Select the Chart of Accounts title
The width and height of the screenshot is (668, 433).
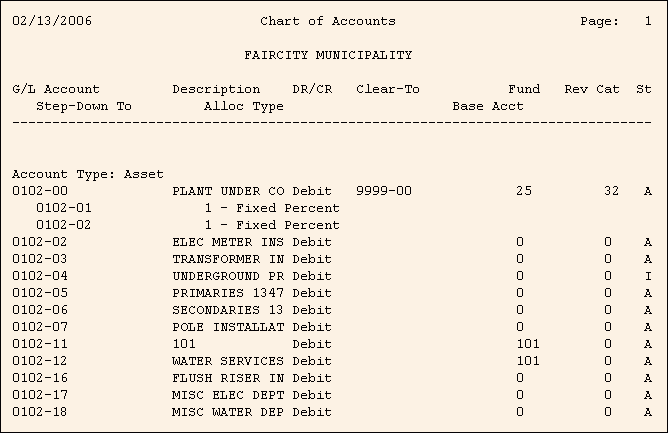point(327,21)
